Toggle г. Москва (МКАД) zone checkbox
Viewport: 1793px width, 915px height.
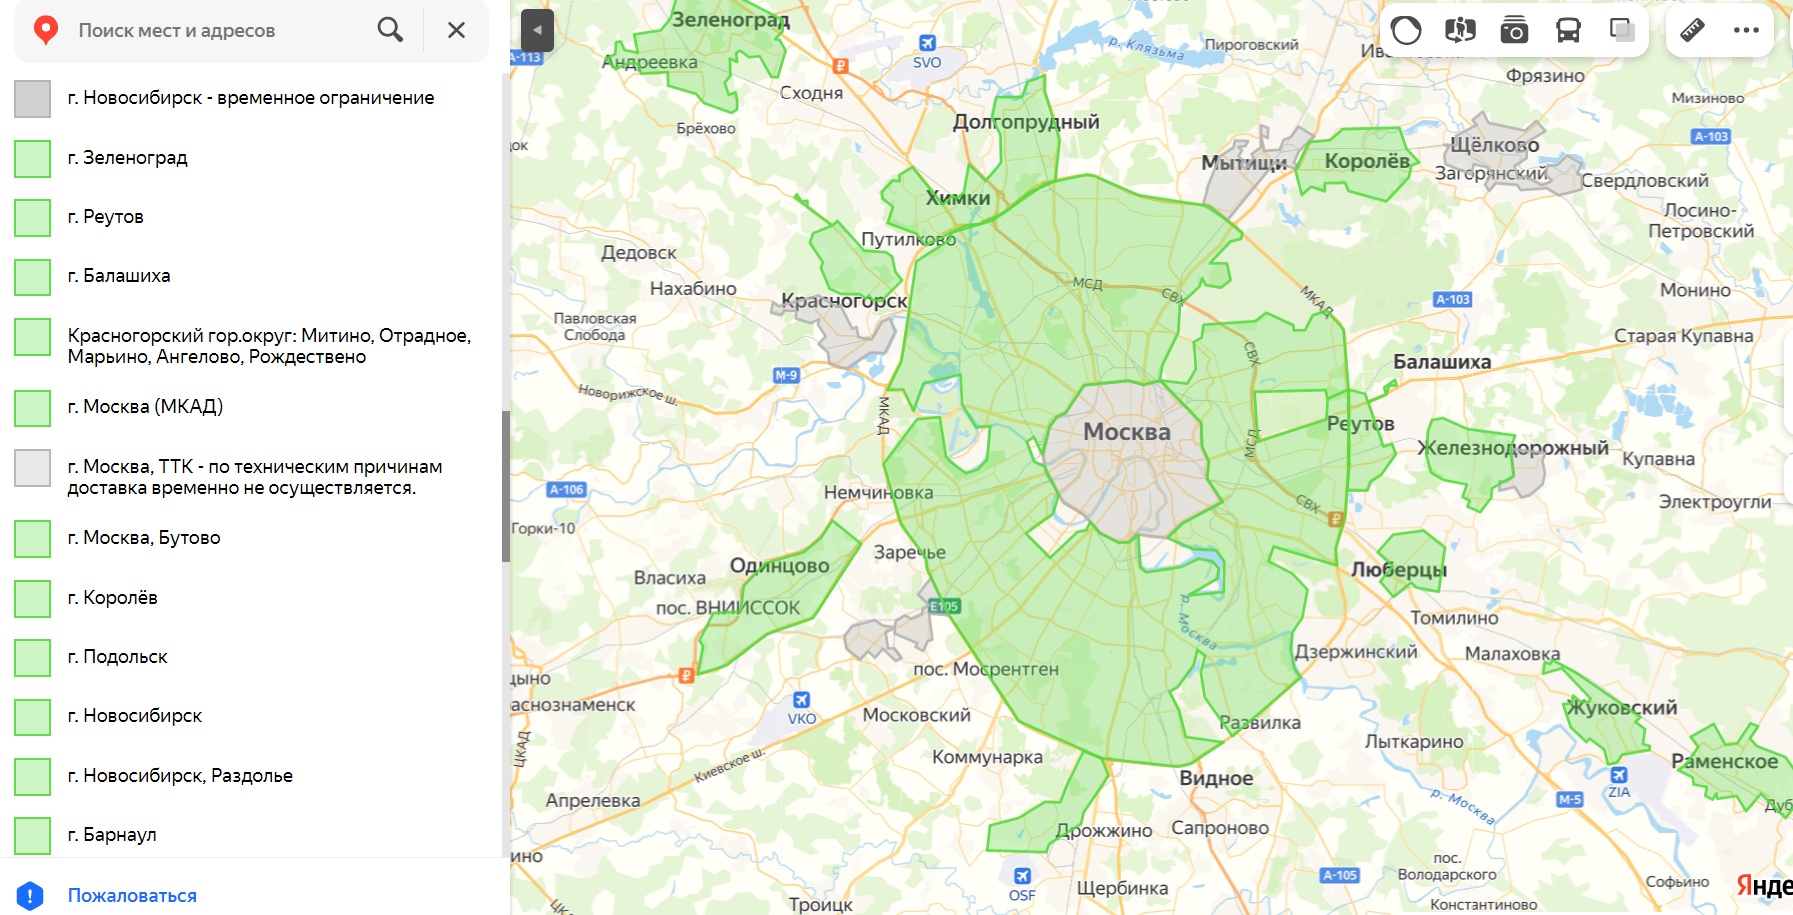click(x=32, y=407)
